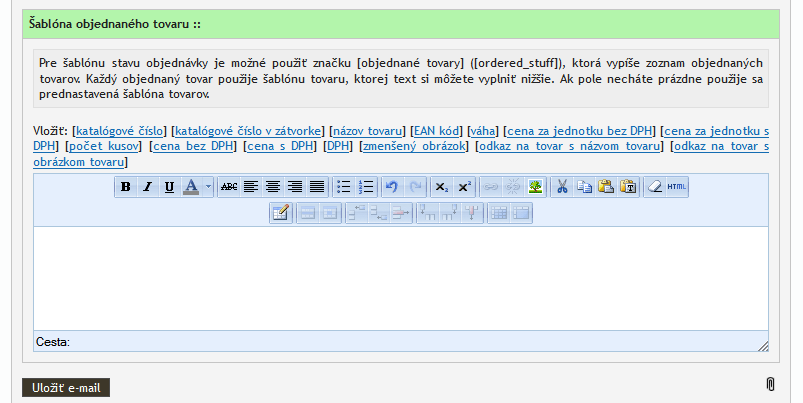Undo the last edit
The height and width of the screenshot is (403, 803).
[x=392, y=186]
